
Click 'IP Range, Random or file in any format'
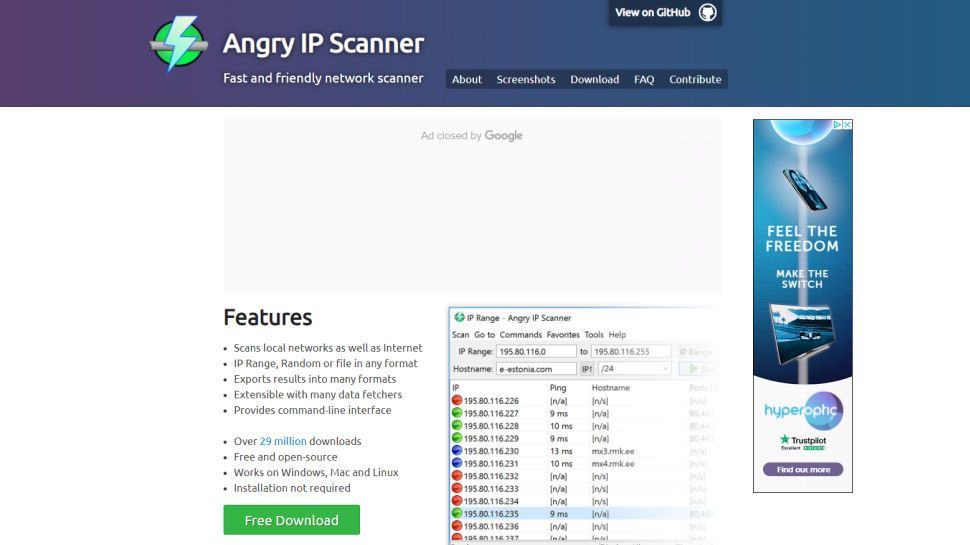[x=325, y=363]
